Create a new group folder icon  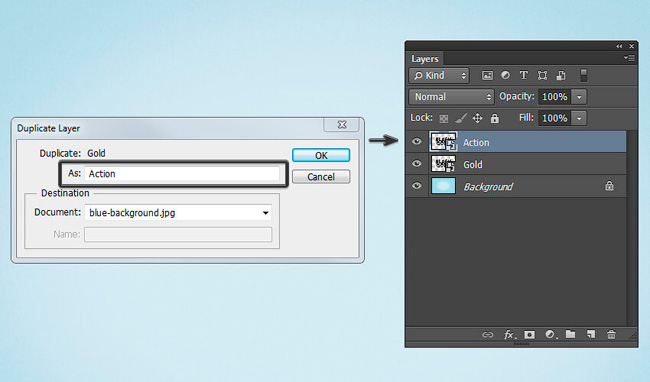(570, 334)
